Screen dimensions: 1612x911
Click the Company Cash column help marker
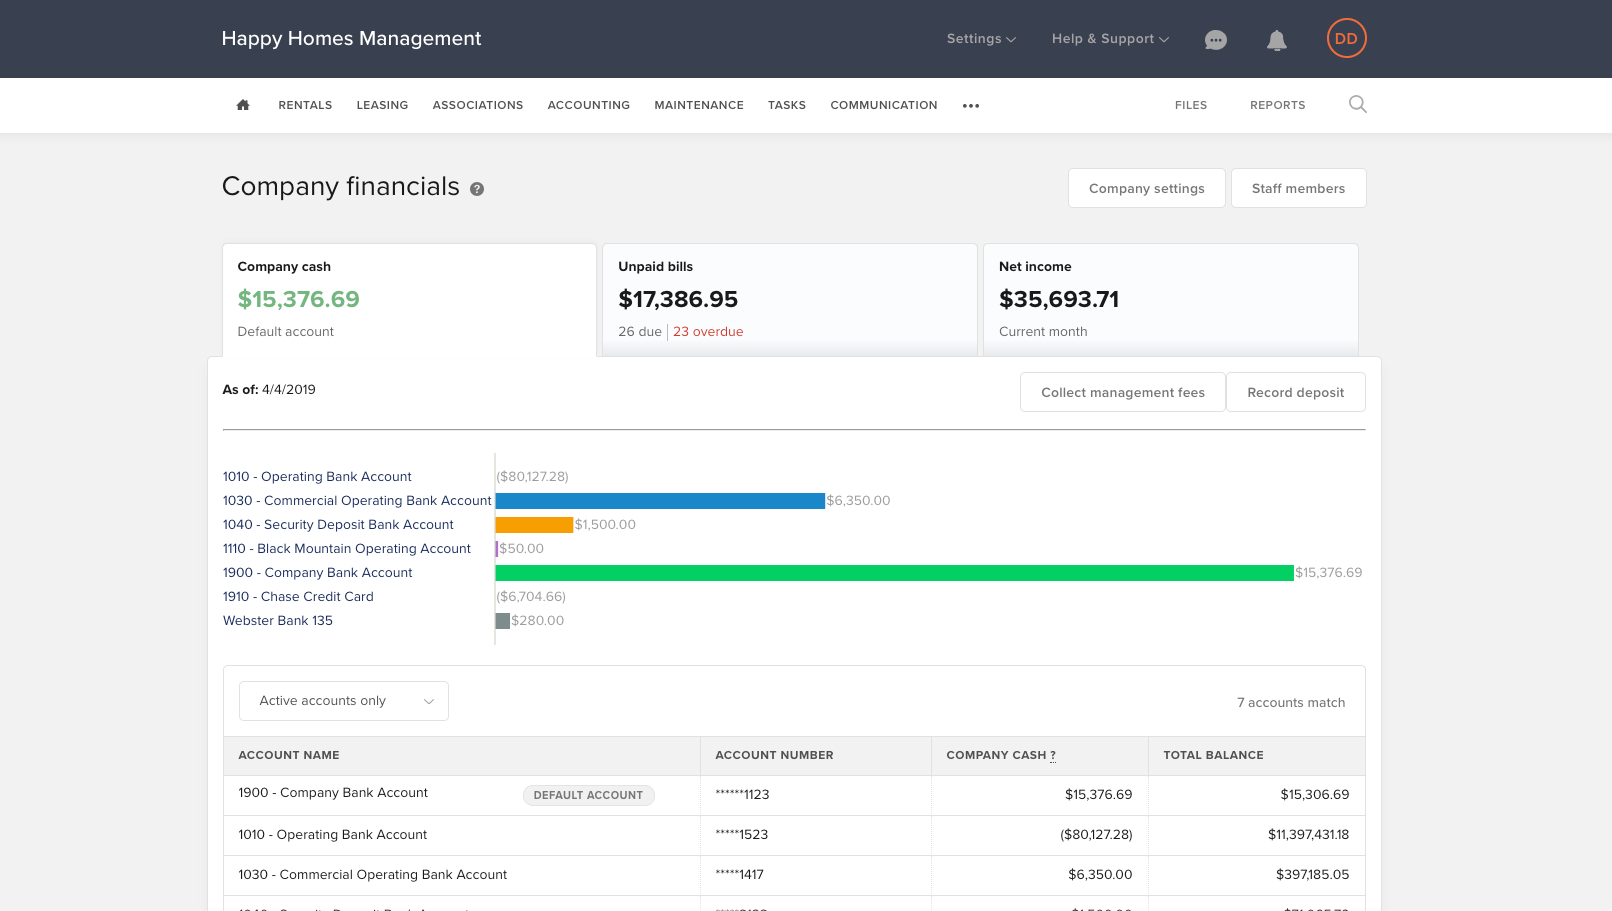pyautogui.click(x=1053, y=756)
